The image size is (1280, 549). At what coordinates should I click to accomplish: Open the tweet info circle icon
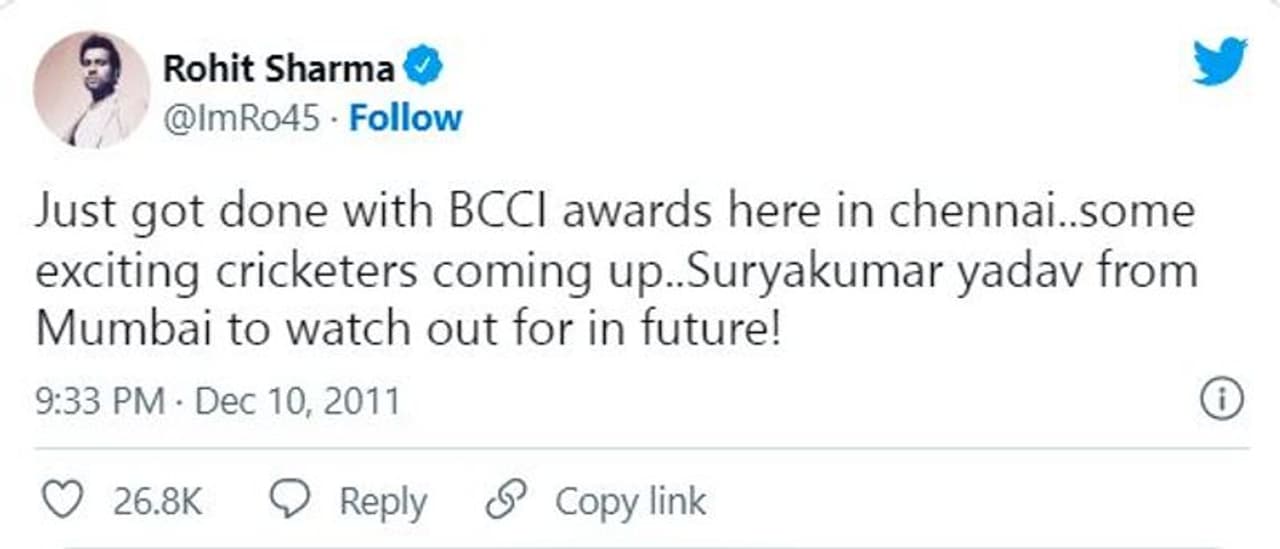1220,402
